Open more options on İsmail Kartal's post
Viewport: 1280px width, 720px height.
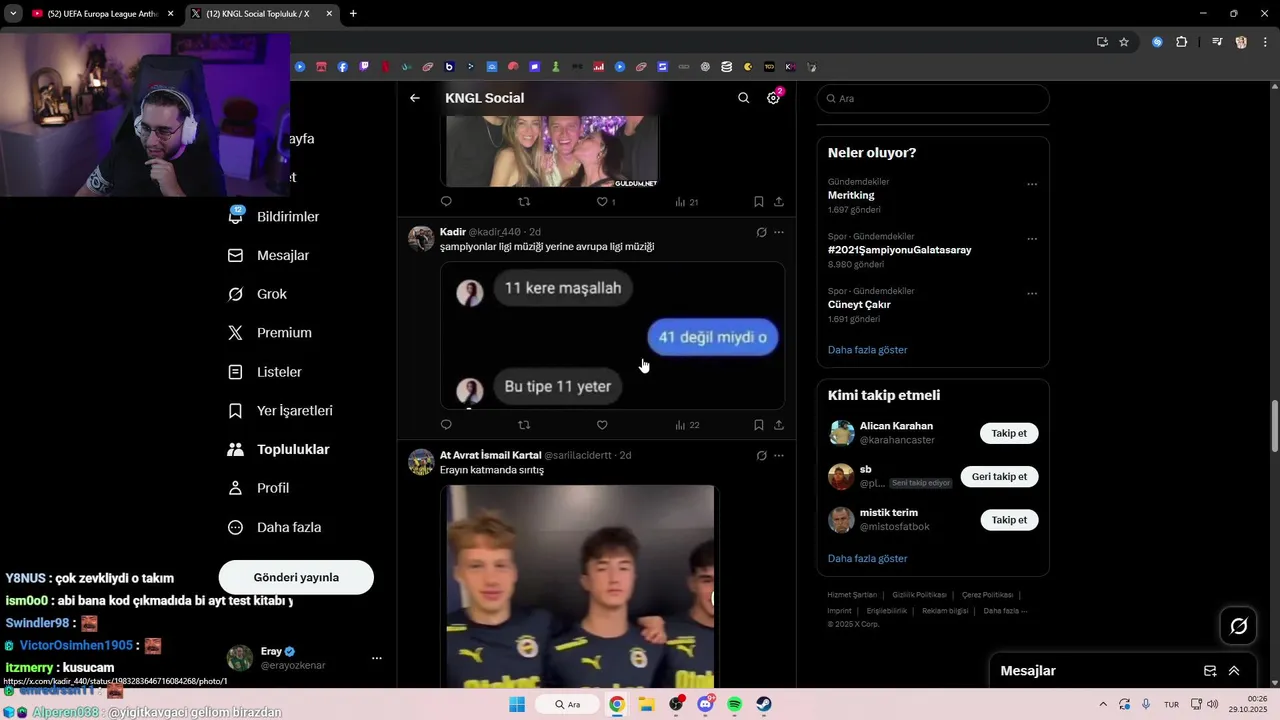779,455
